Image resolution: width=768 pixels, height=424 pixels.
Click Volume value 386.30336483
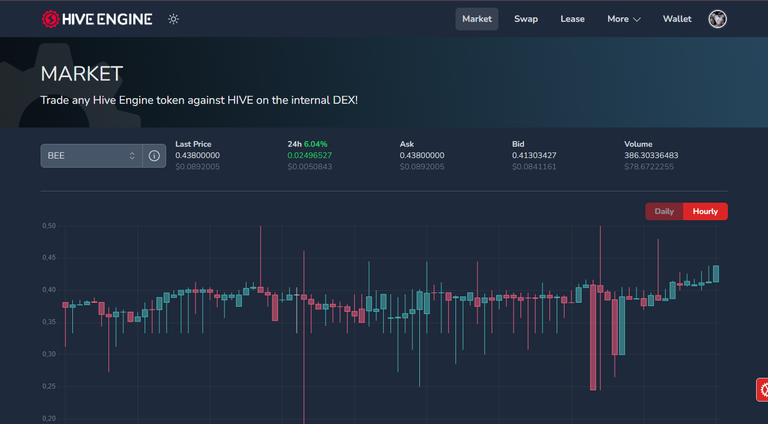click(651, 155)
